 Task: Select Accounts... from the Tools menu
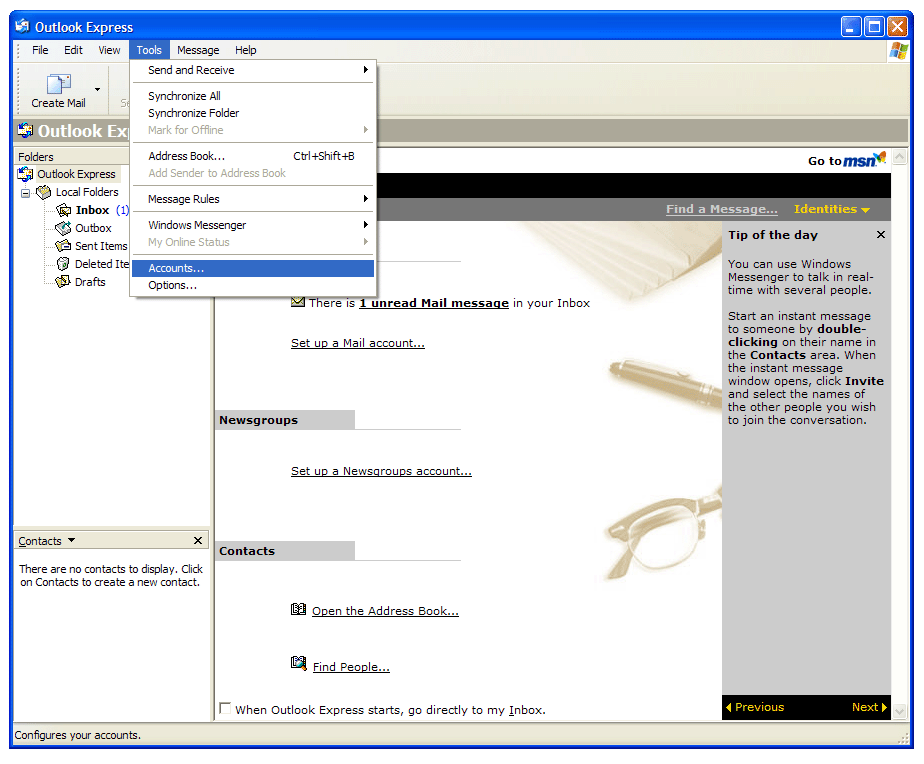coord(253,268)
